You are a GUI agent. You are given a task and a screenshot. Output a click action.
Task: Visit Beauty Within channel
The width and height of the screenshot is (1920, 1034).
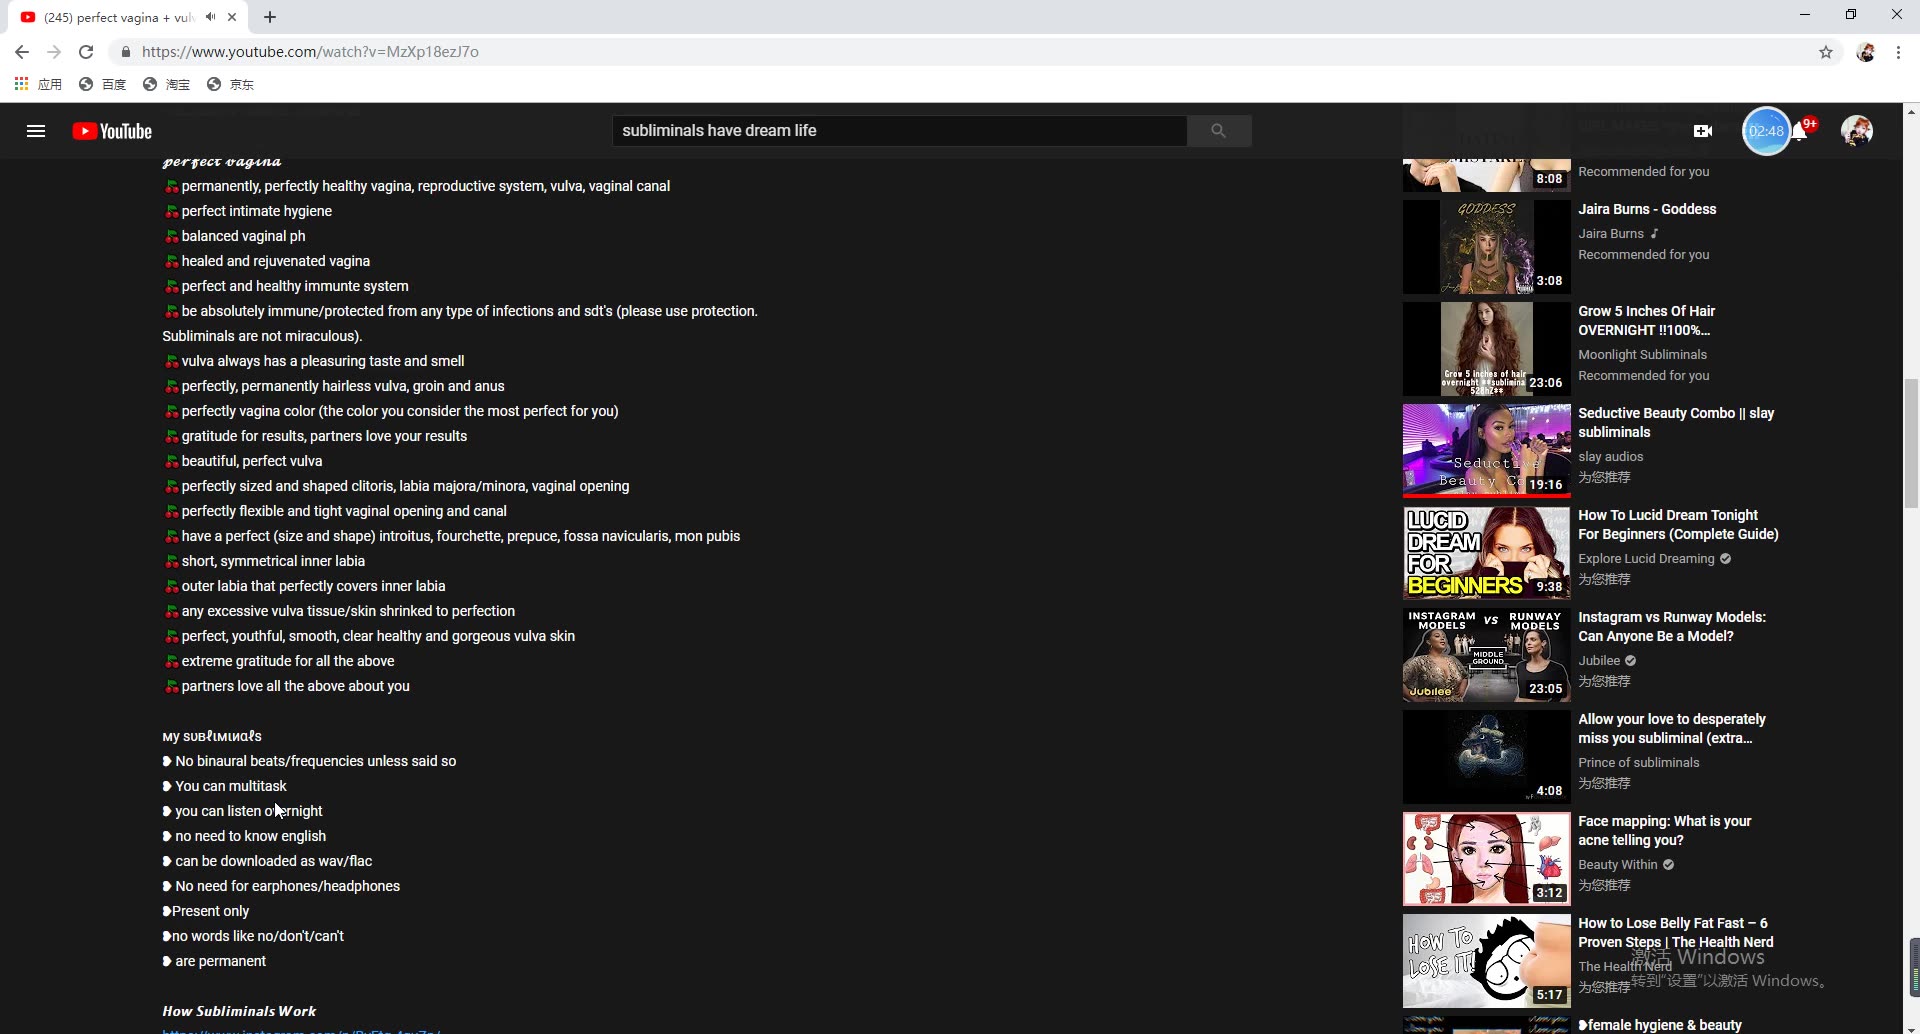point(1617,865)
